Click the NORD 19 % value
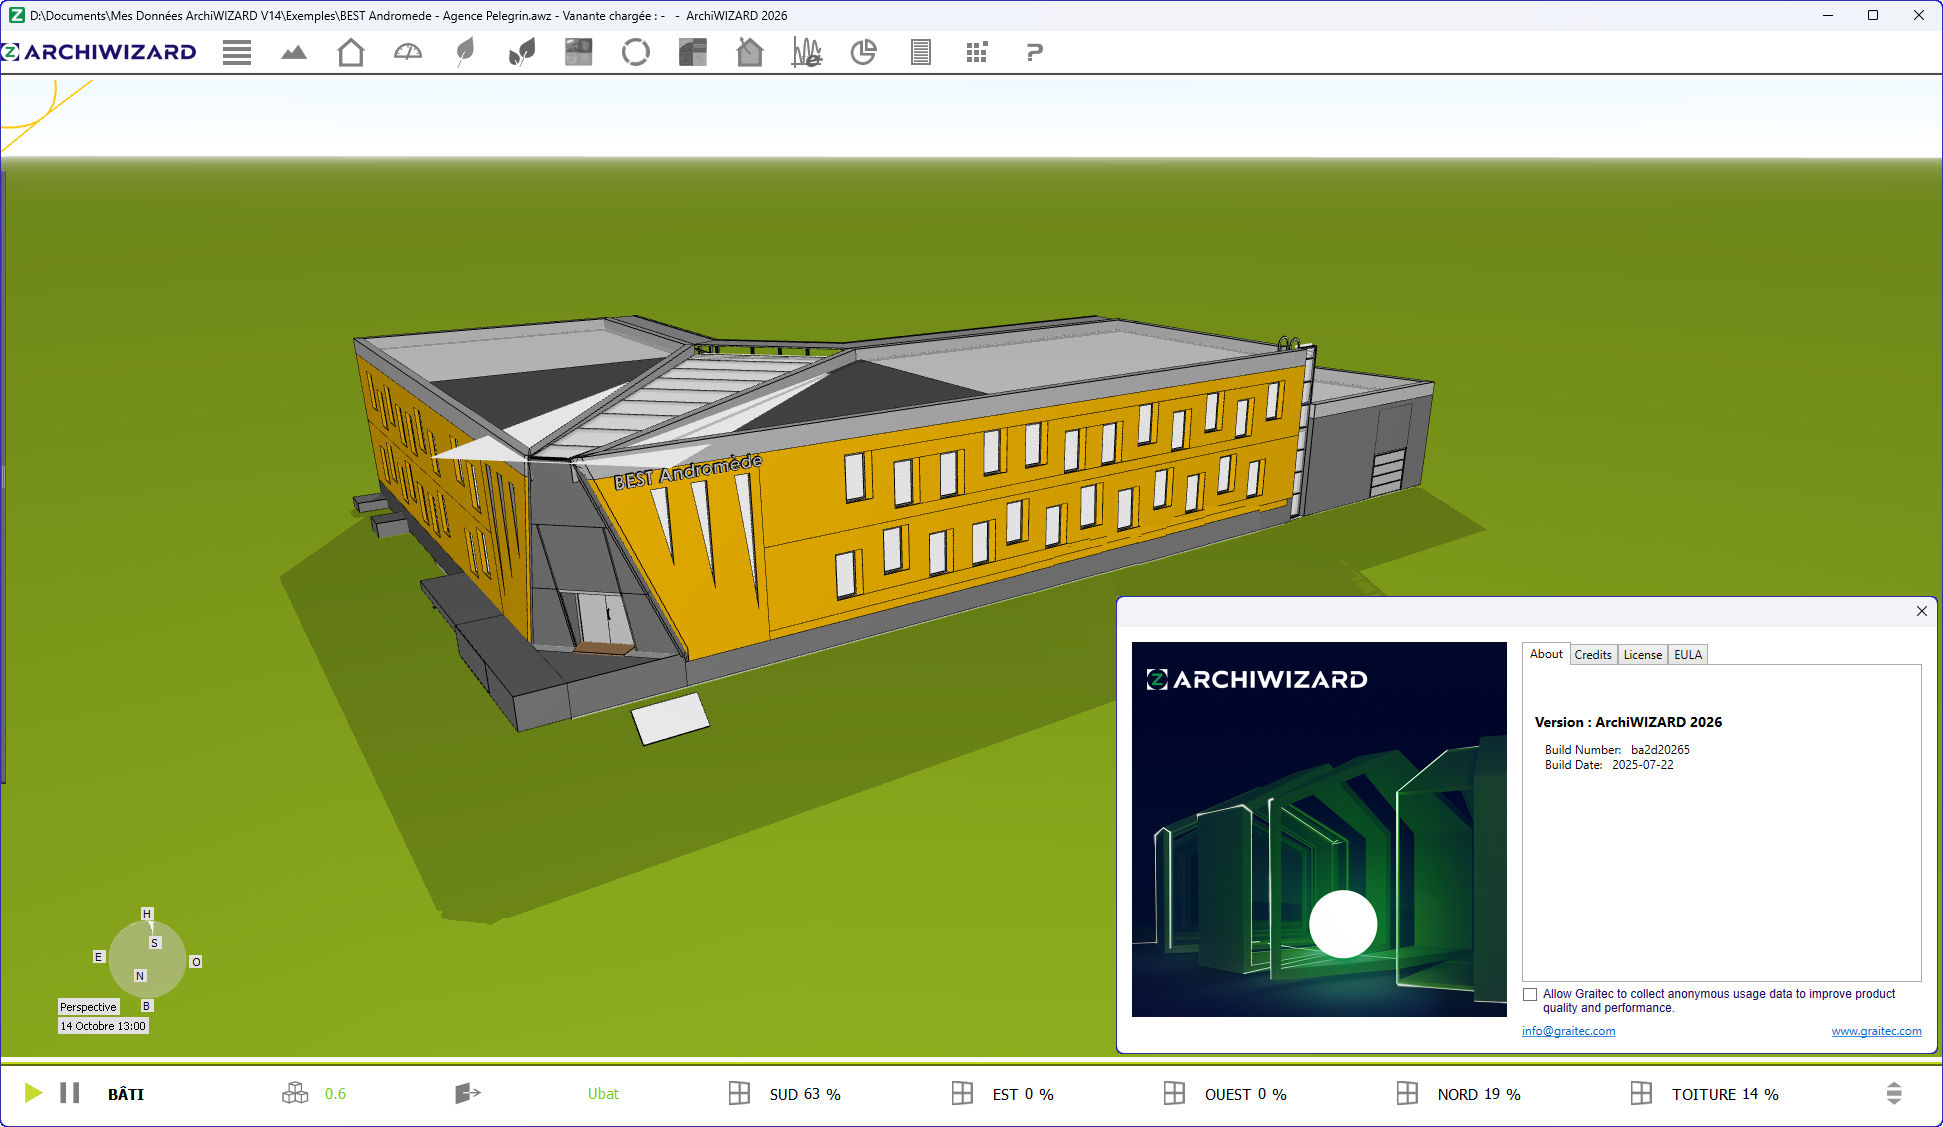The image size is (1943, 1127). 1479,1094
